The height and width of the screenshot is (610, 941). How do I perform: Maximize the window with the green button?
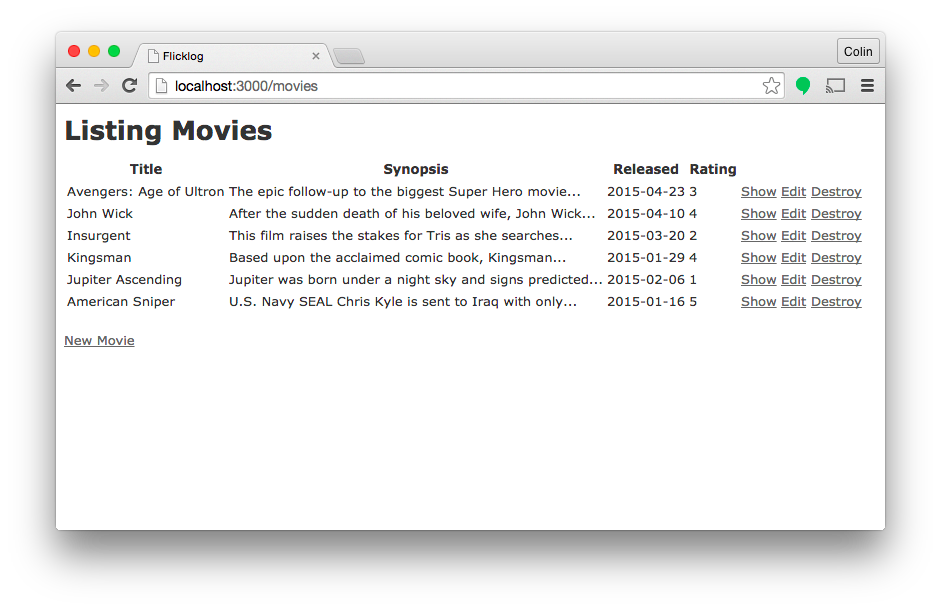[114, 51]
